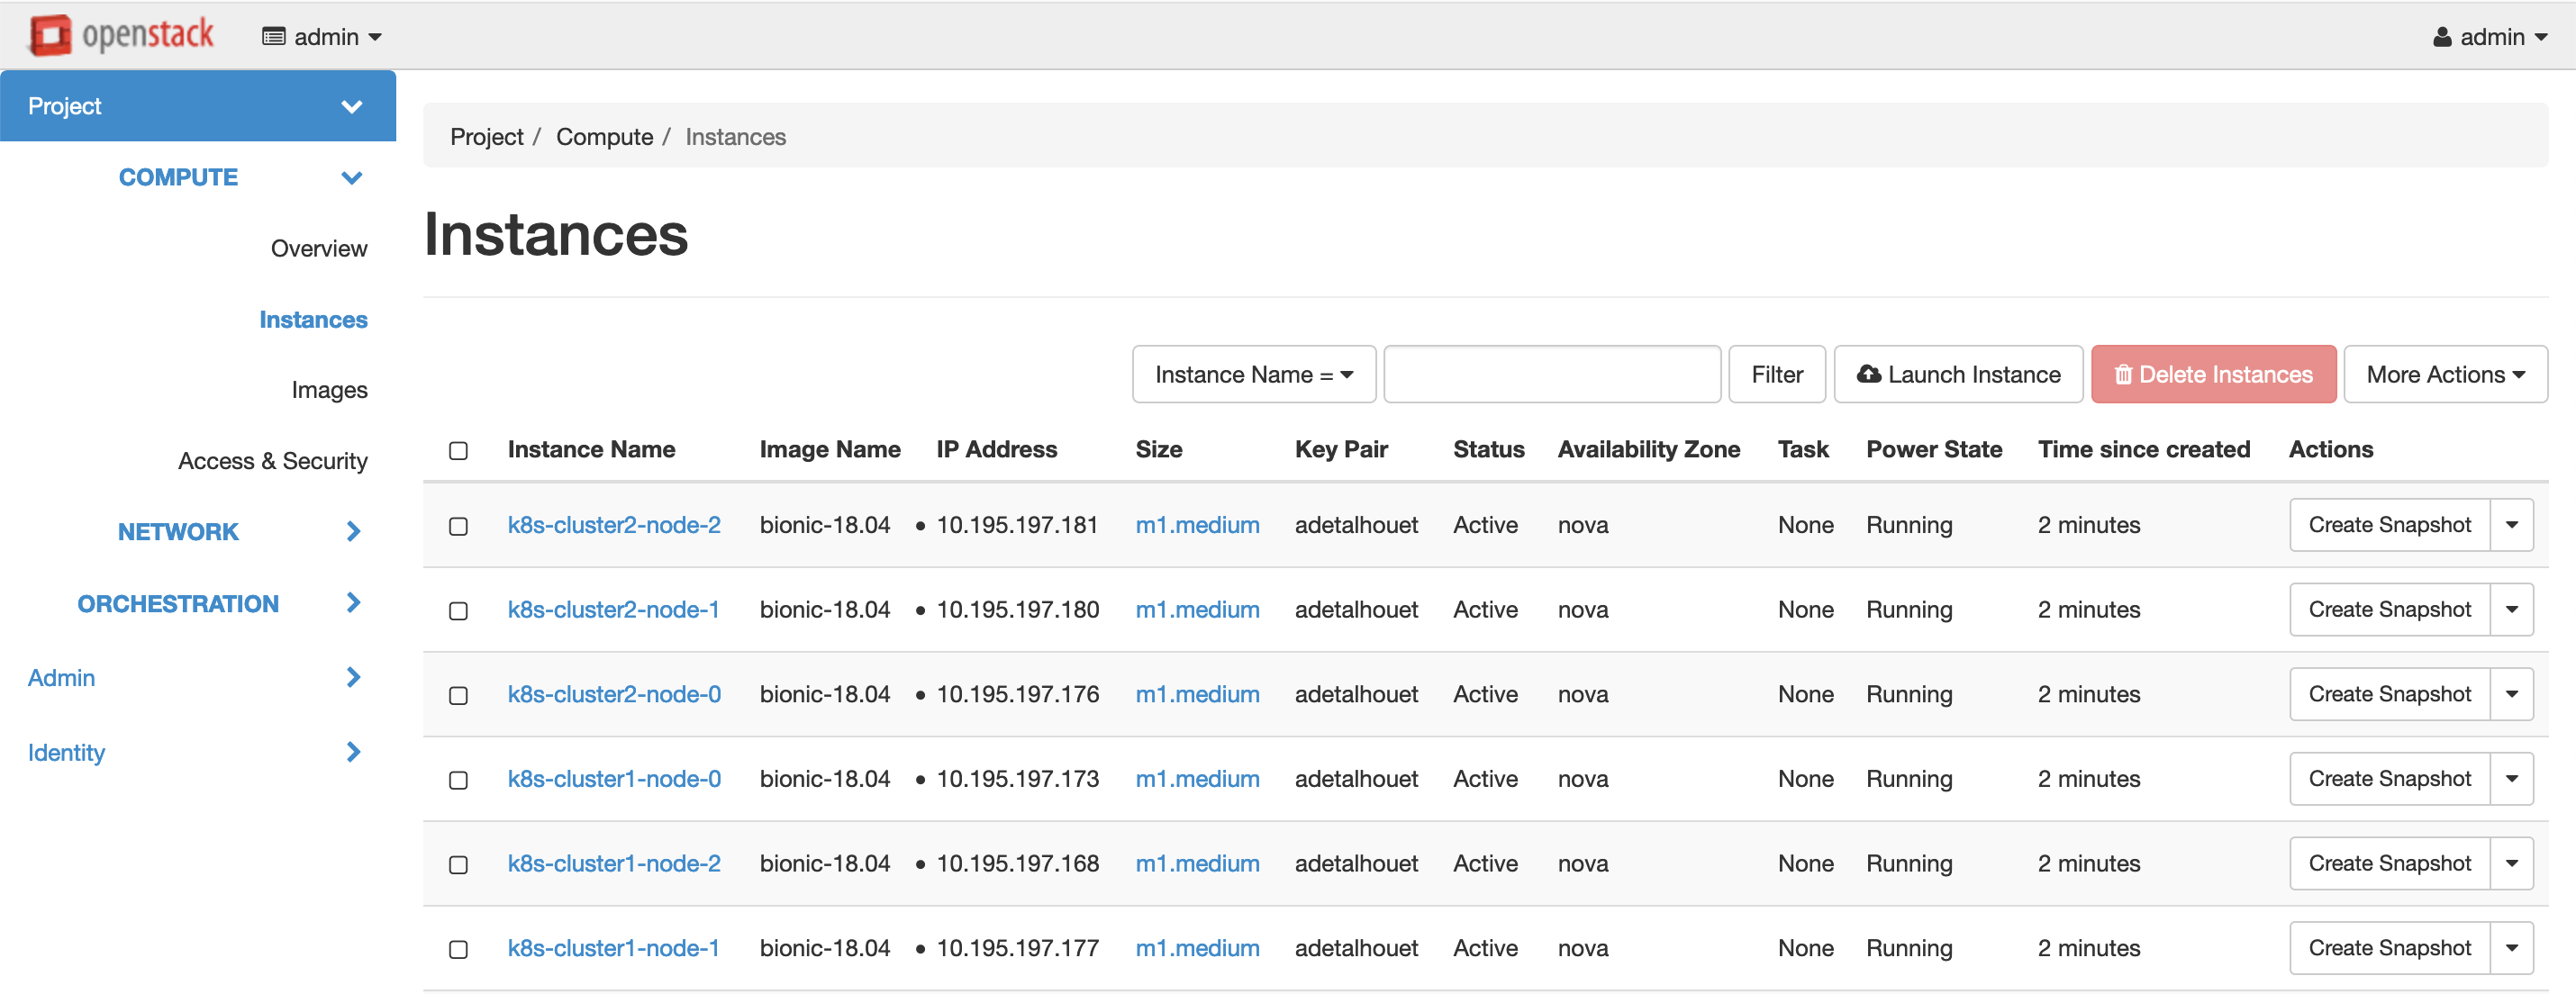The height and width of the screenshot is (994, 2576).
Task: Create Snapshot for k8s-cluster1-node-2
Action: tap(2388, 863)
